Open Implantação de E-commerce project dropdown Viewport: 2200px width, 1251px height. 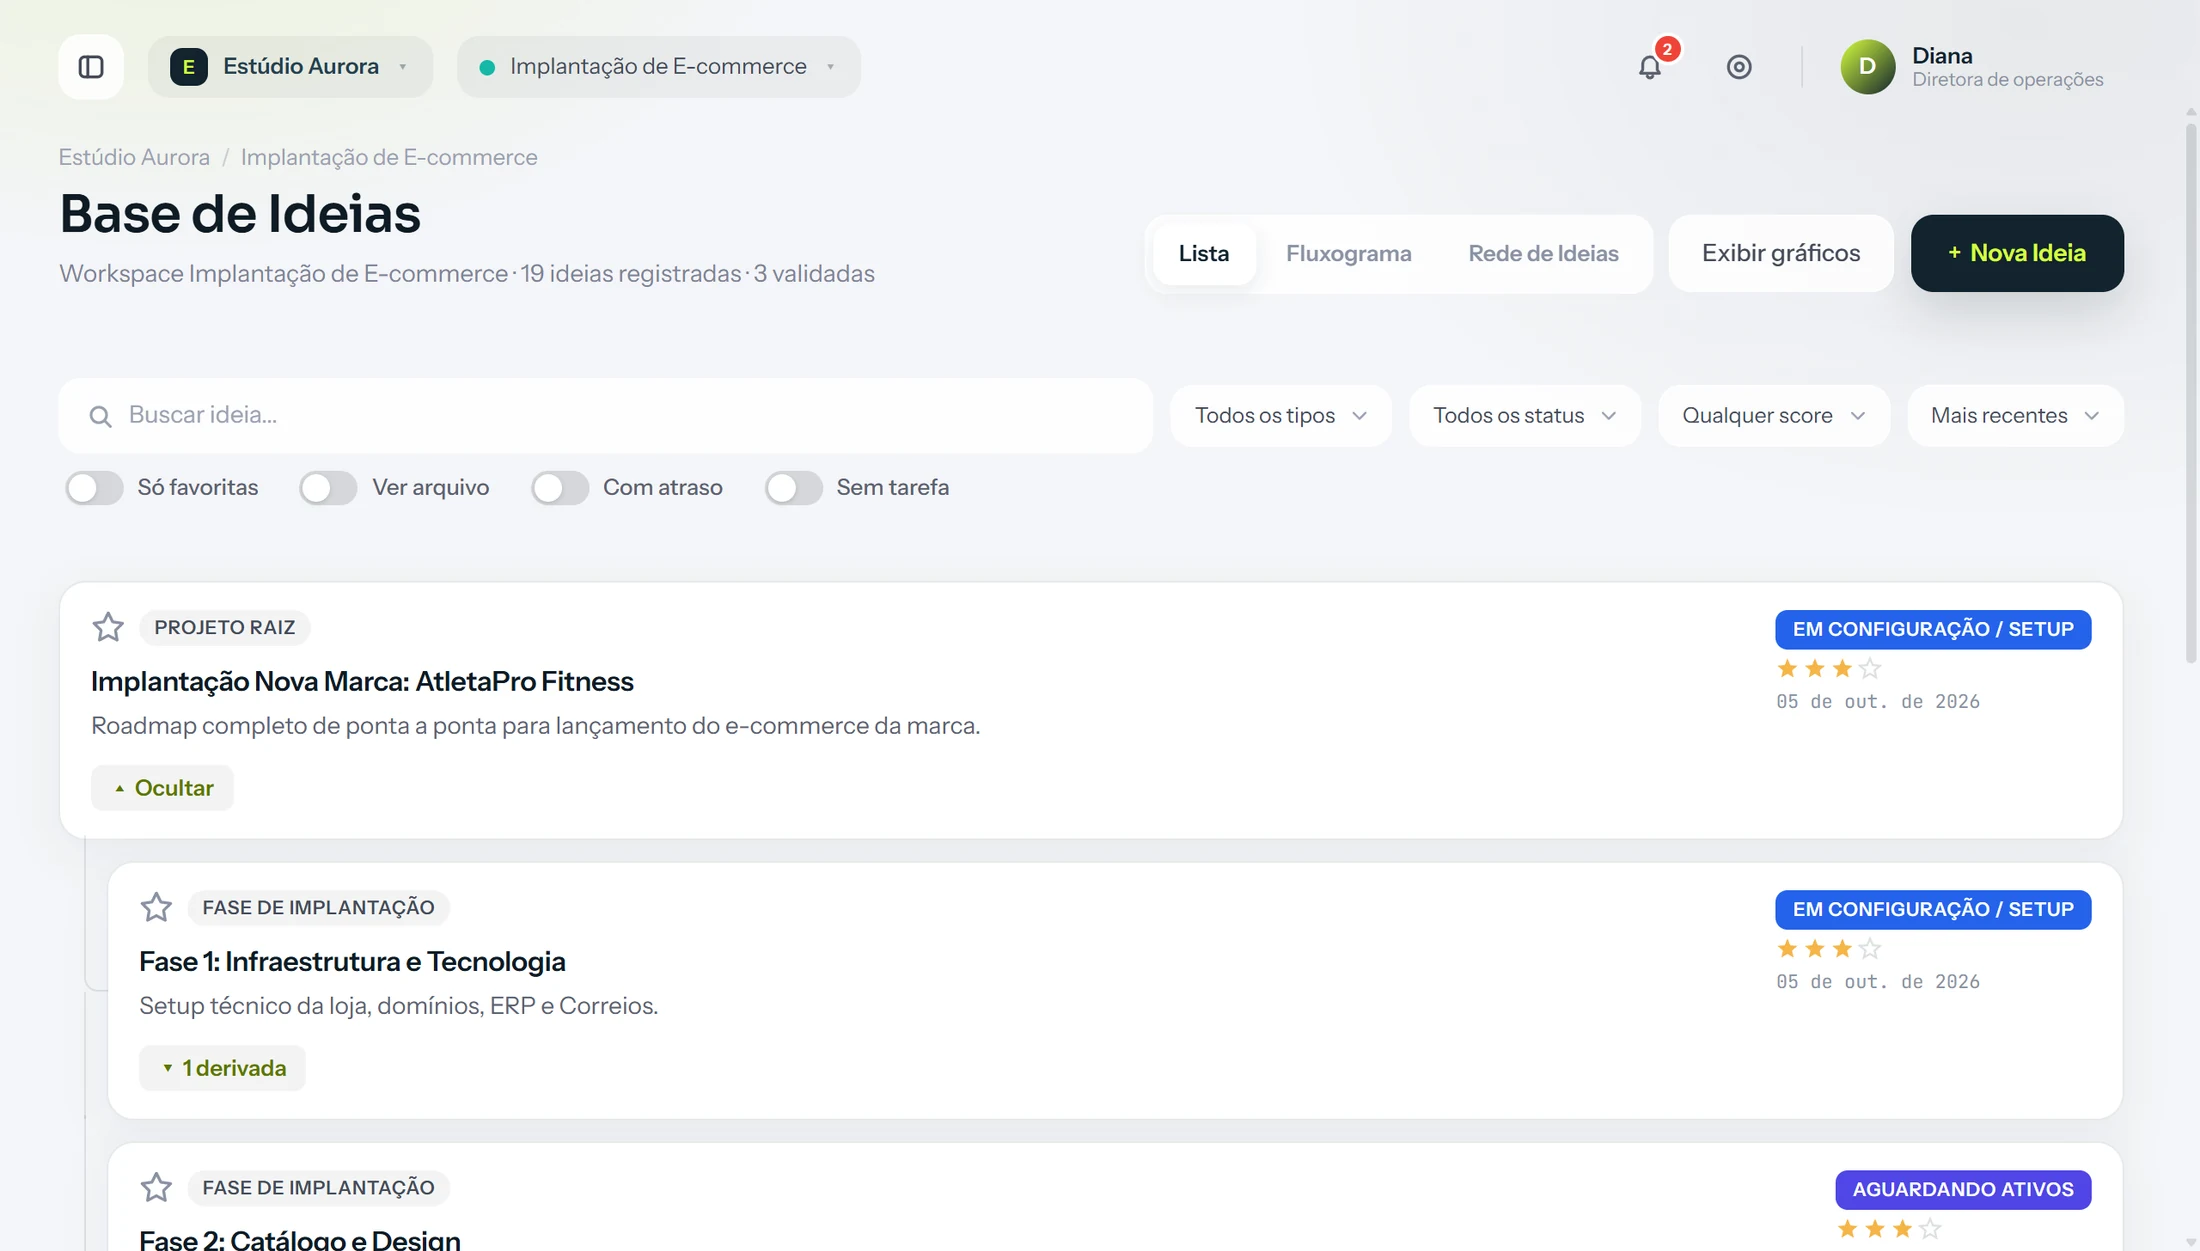659,67
